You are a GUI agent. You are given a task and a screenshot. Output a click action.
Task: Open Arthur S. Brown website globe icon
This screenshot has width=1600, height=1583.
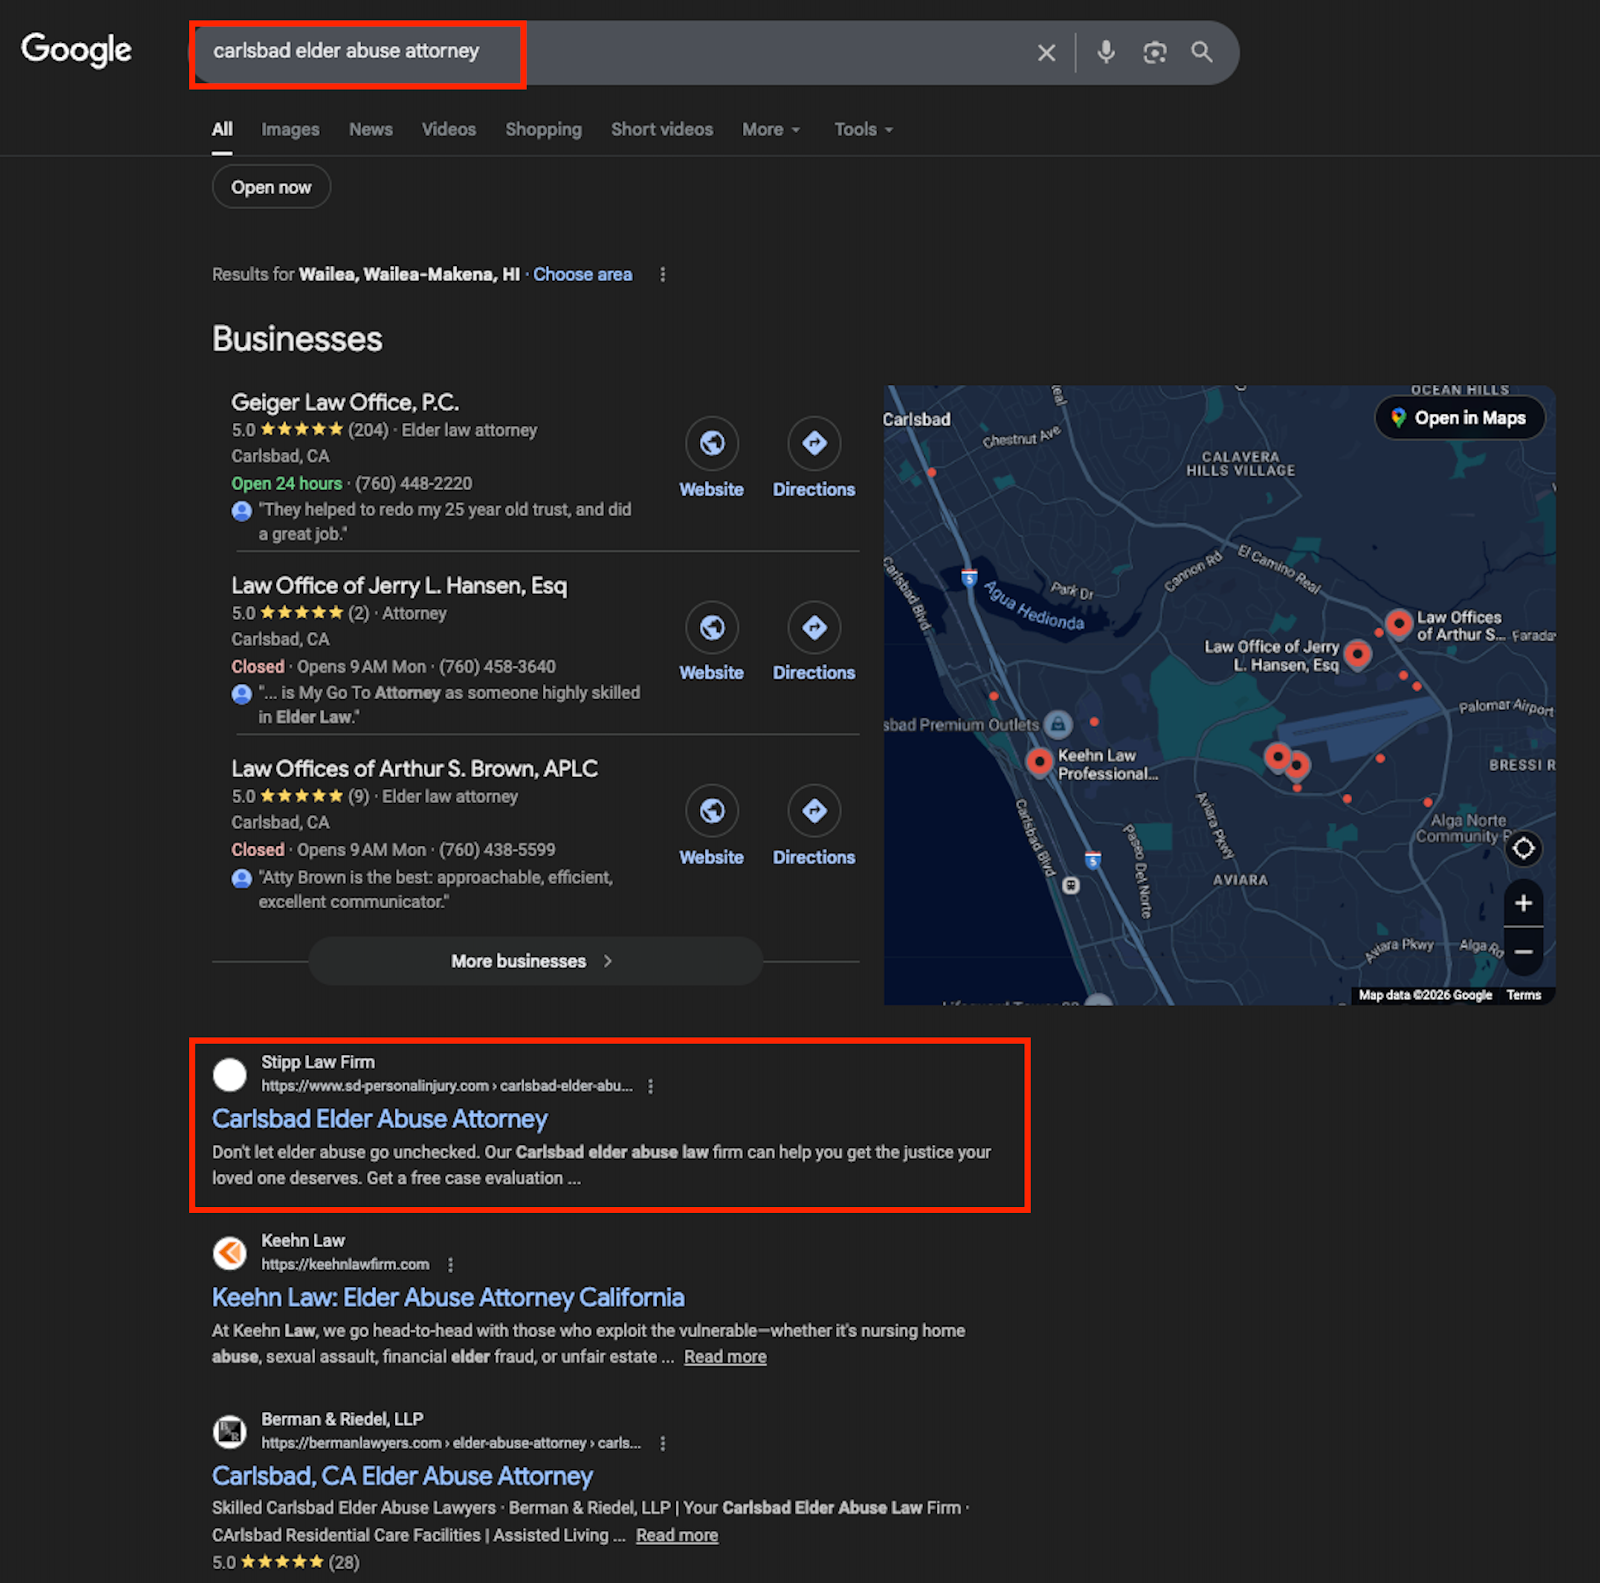pos(712,810)
